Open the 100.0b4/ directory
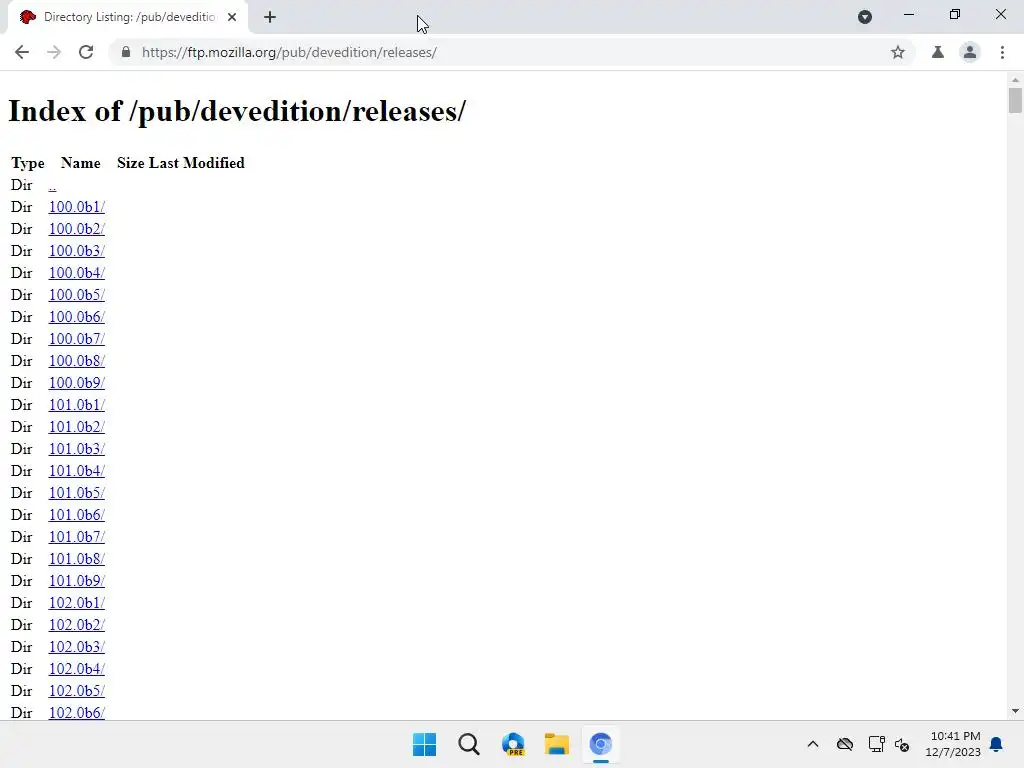1024x768 pixels. coord(76,273)
